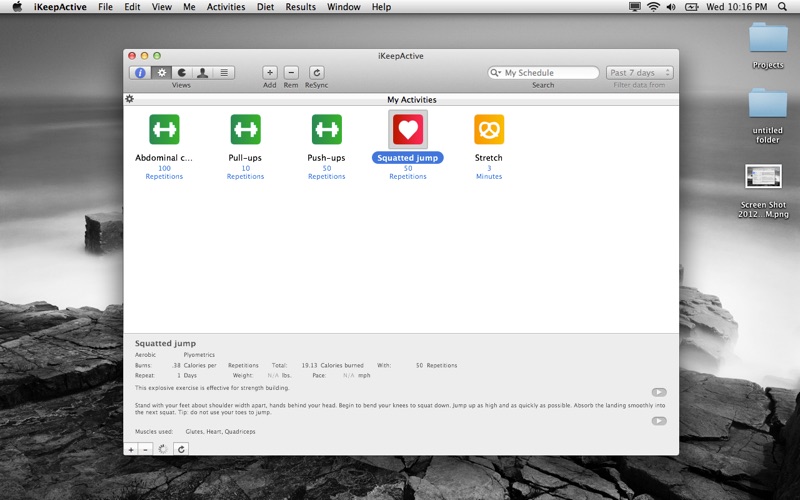Open the Activities menu
Image resolution: width=800 pixels, height=500 pixels.
point(225,7)
